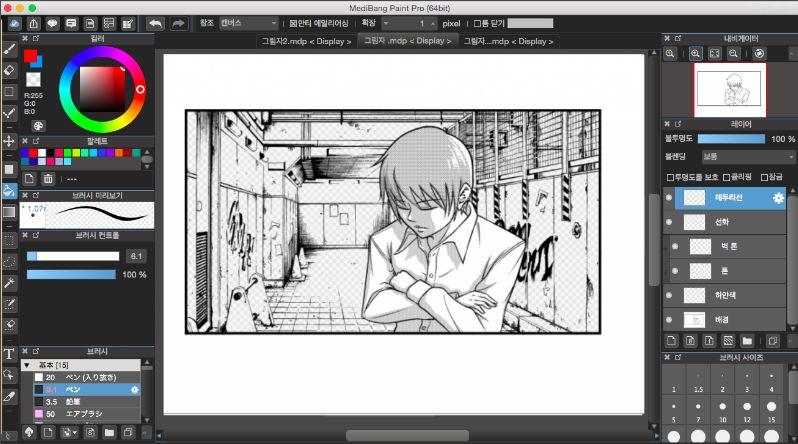The height and width of the screenshot is (444, 798).
Task: Adjust the brush opacity 100% slider
Action: click(x=71, y=274)
